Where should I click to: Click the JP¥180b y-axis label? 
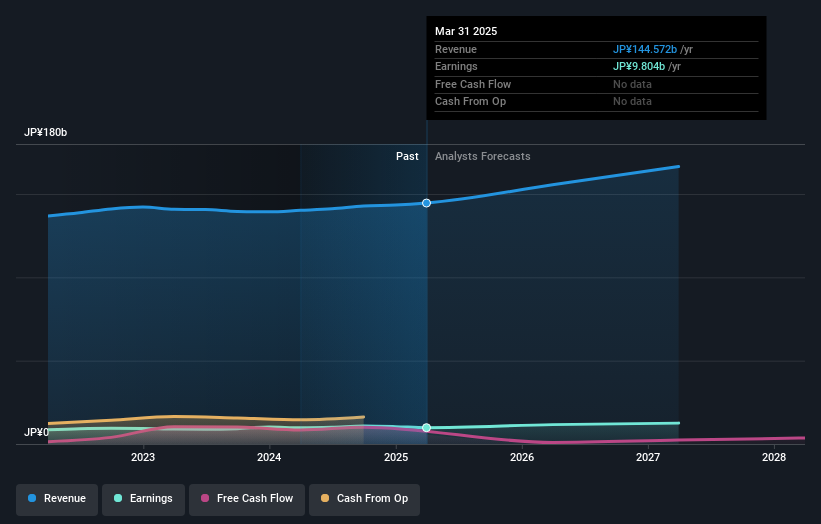[46, 132]
